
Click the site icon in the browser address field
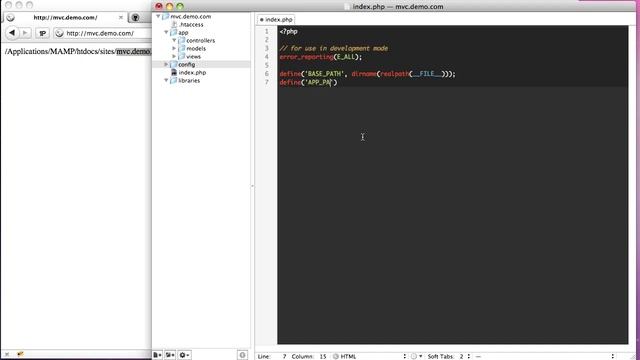pos(60,33)
